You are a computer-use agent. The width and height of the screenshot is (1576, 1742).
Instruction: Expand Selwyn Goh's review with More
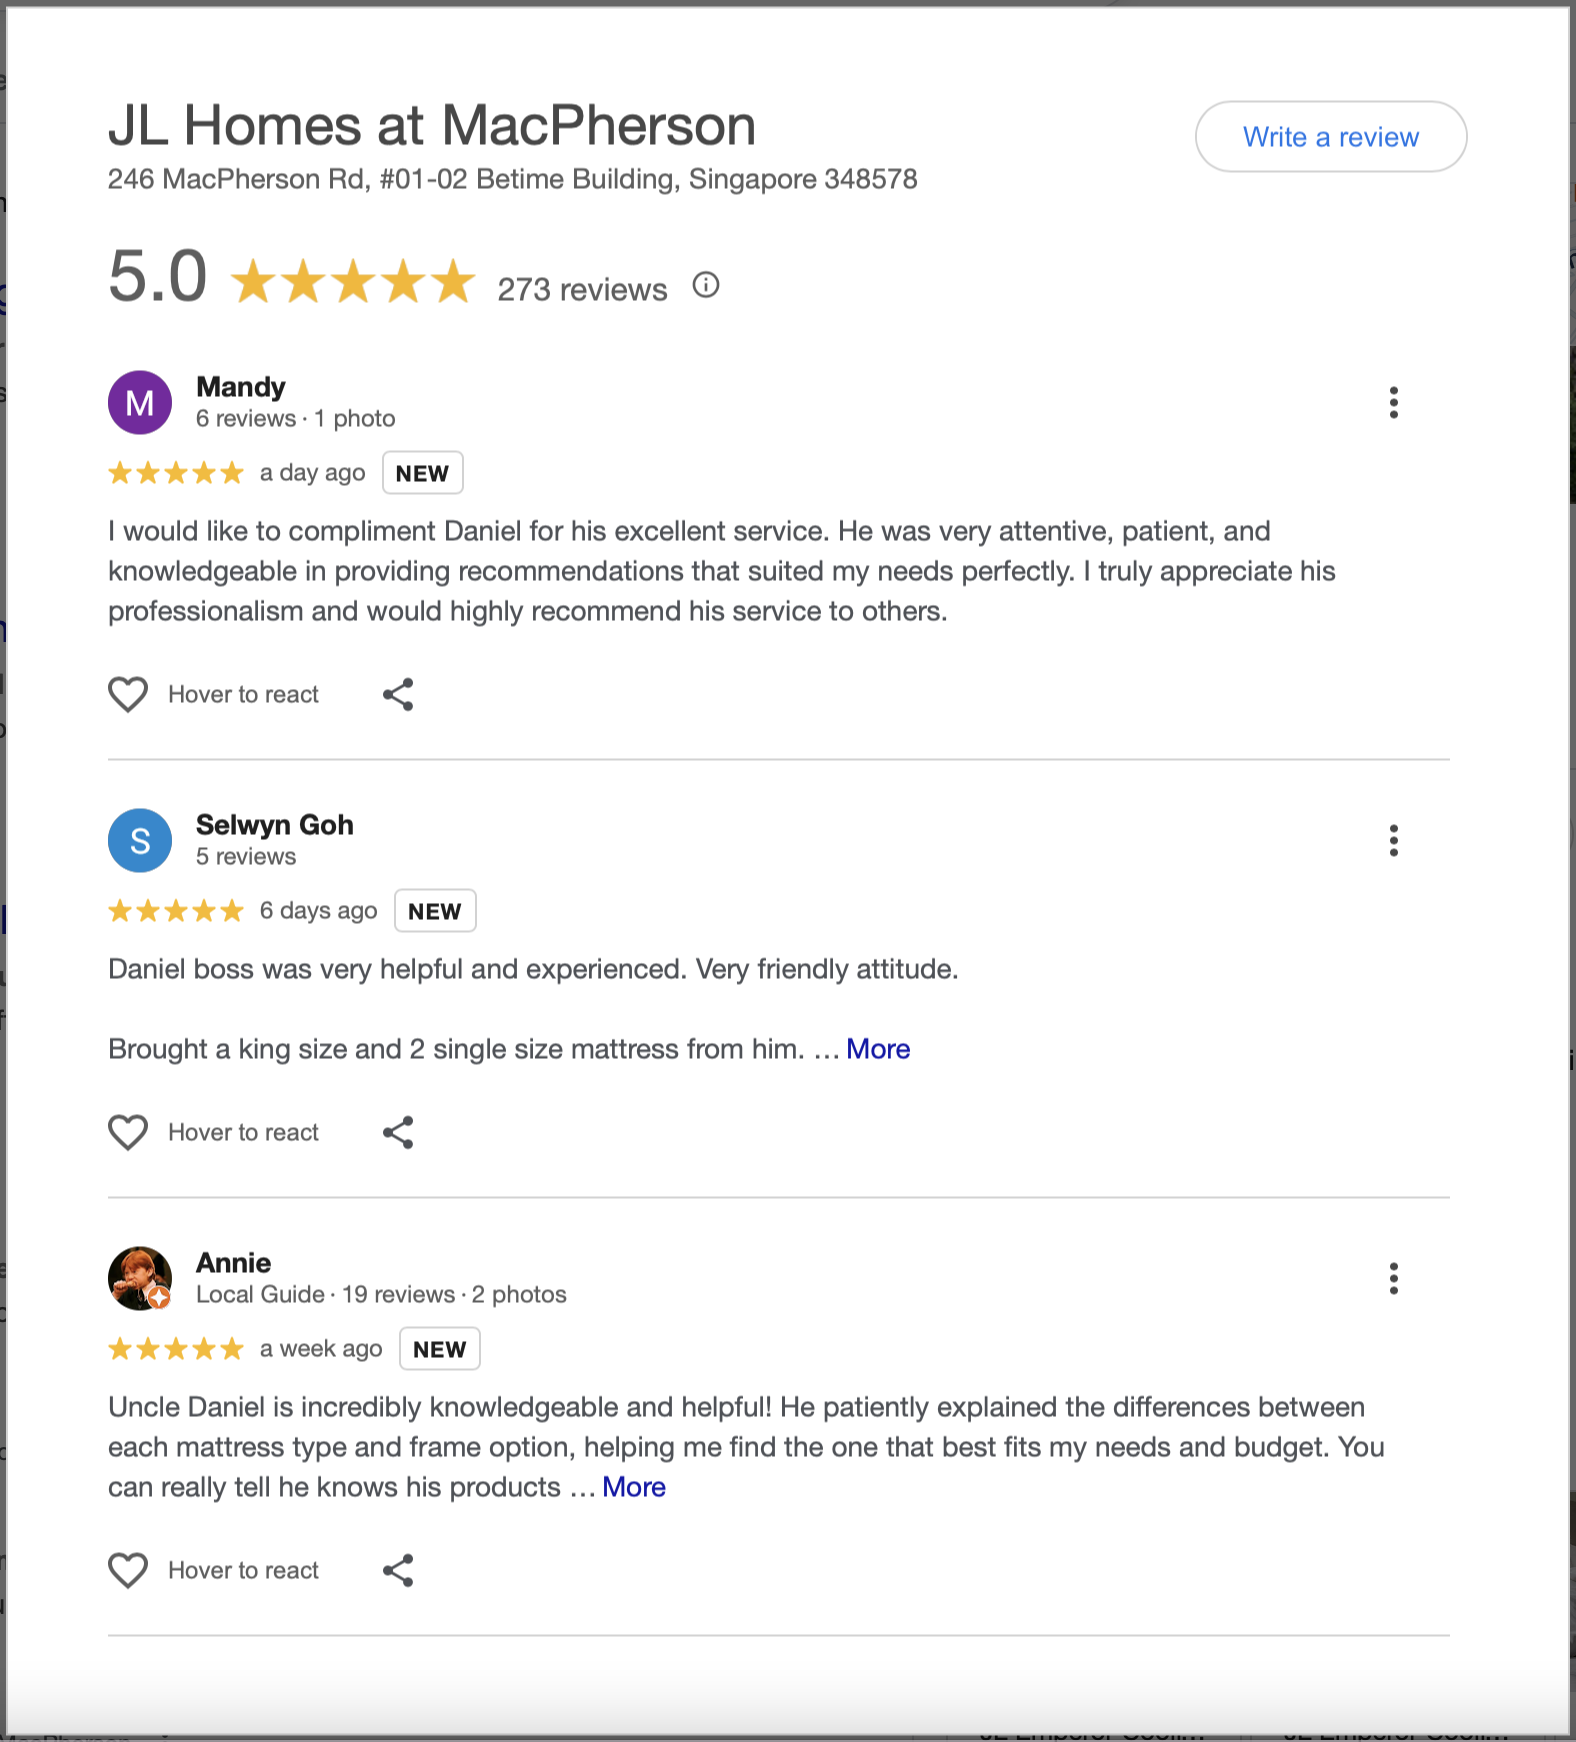pos(878,1049)
